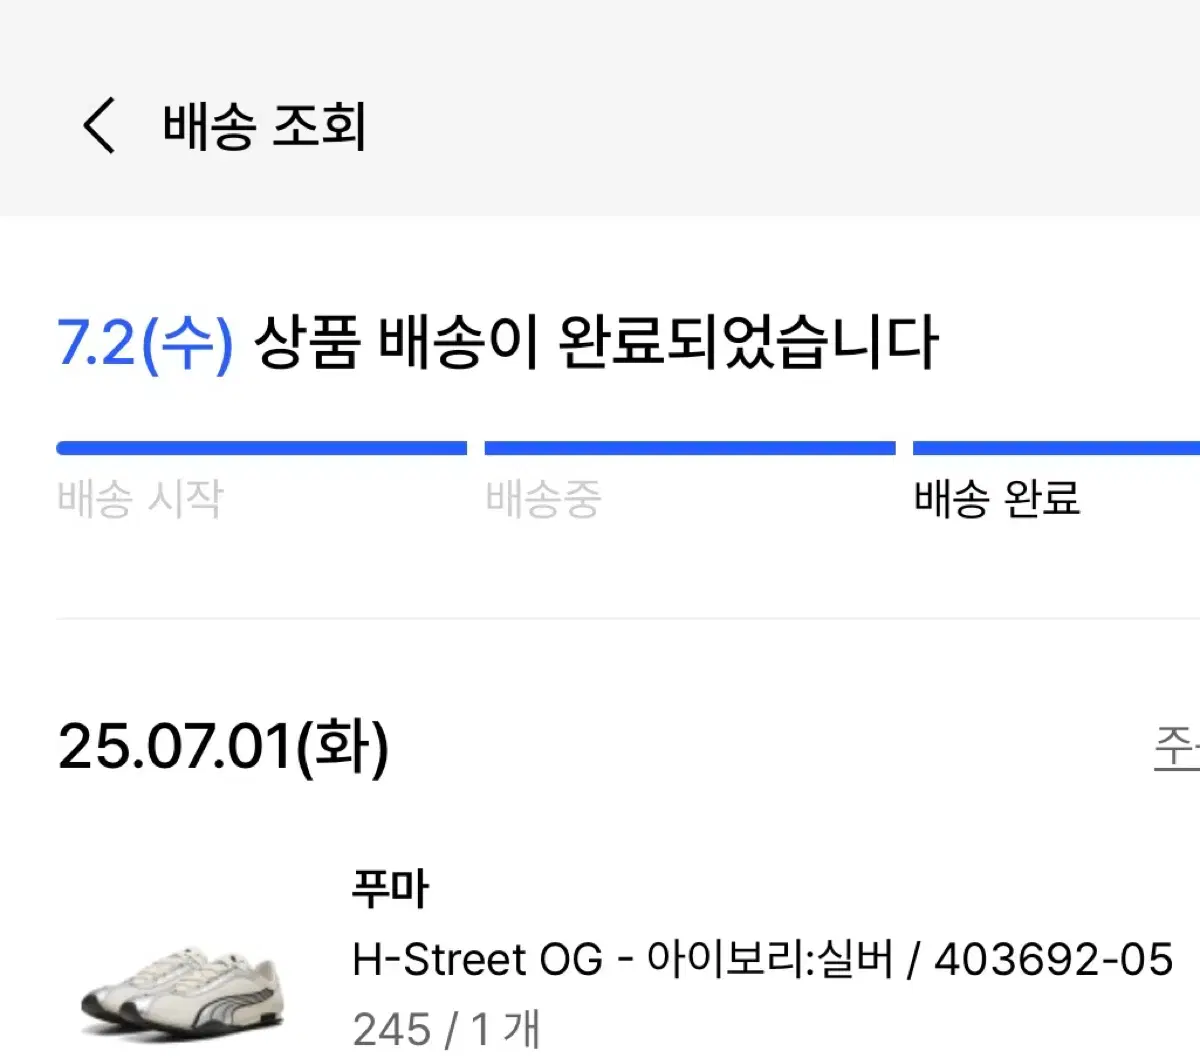Click the order date 25.07.01(화)
Image resolution: width=1200 pixels, height=1058 pixels.
[x=224, y=747]
